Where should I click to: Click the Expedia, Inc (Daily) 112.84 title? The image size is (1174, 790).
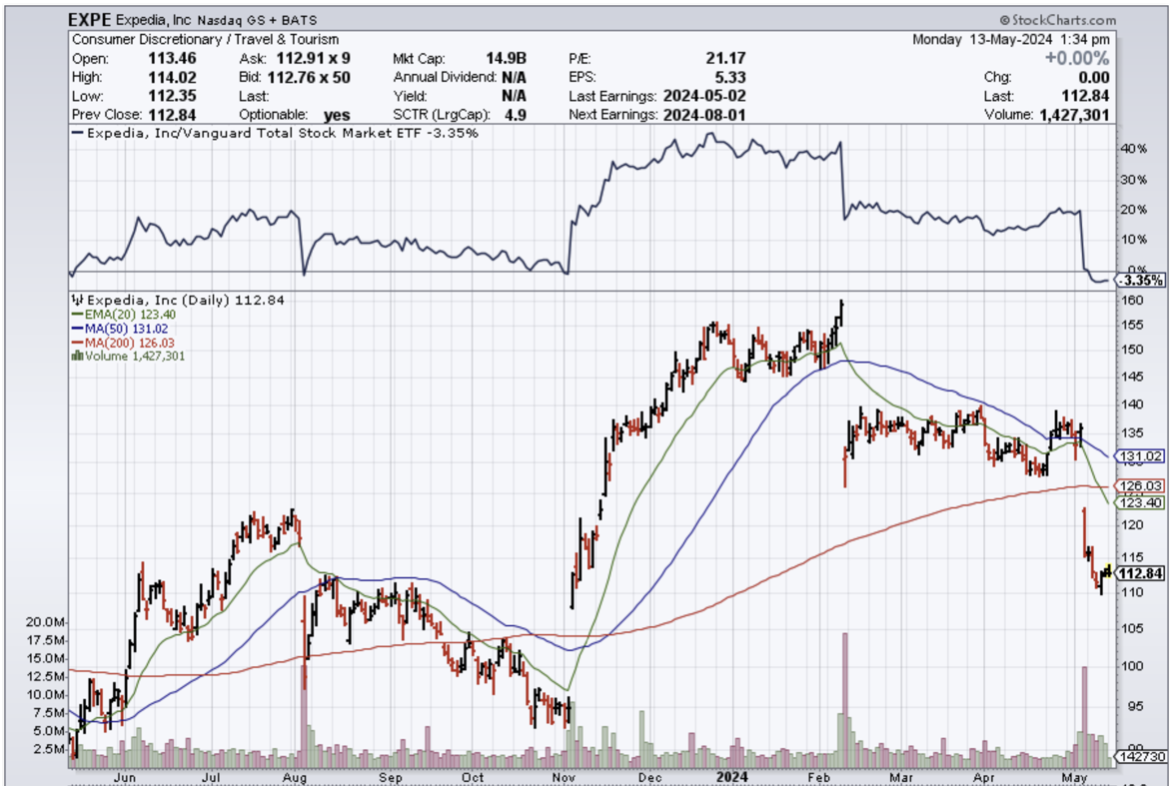178,300
